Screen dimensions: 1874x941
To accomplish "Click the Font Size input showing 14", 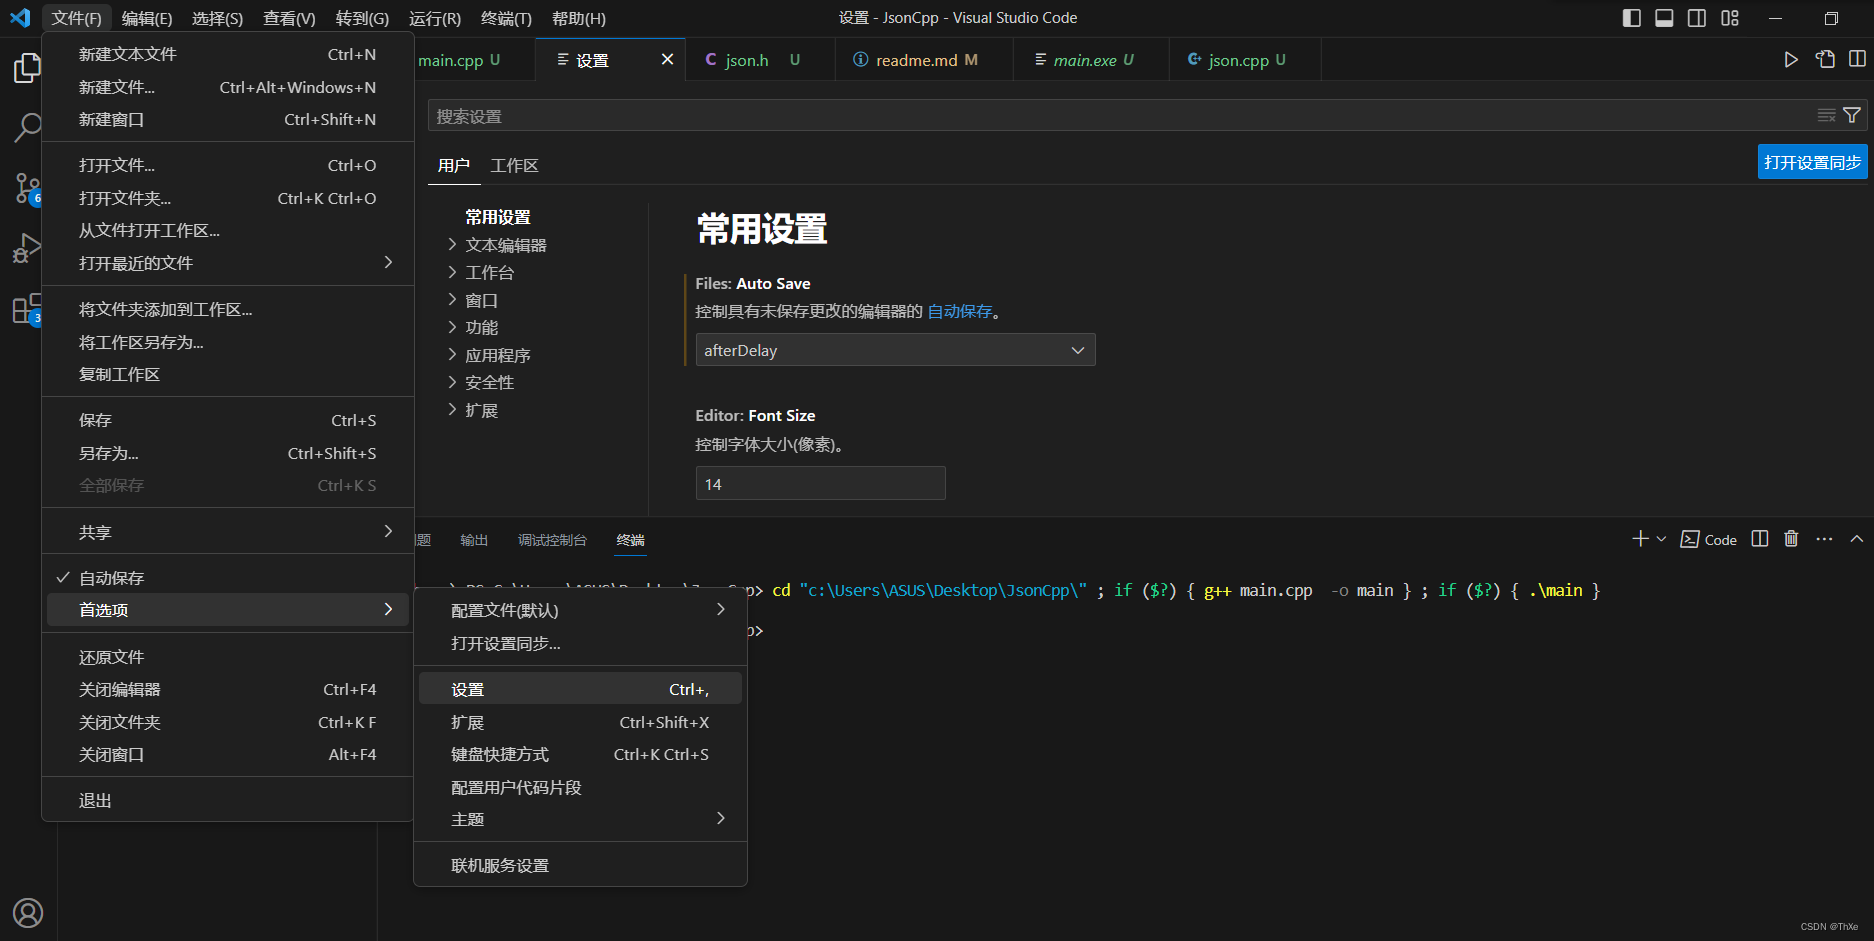I will [820, 484].
